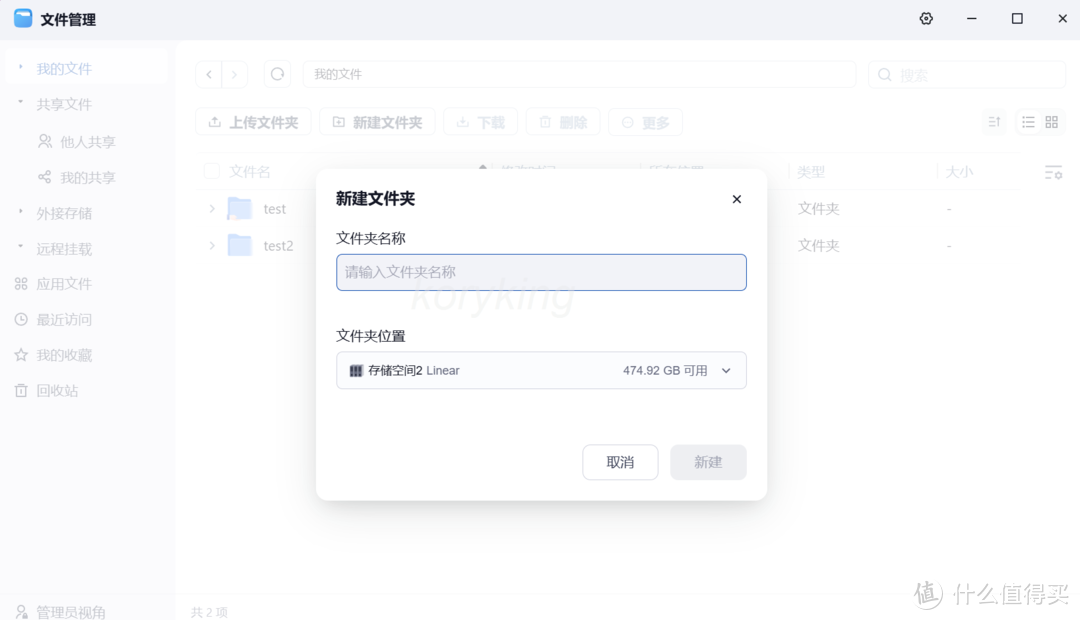Open the 文件夹位置 storage location dropdown
1080x620 pixels.
click(x=541, y=370)
